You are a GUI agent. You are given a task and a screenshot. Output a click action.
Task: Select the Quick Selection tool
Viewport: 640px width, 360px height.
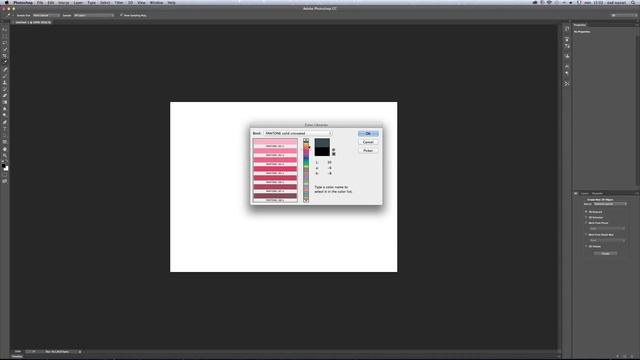5,49
